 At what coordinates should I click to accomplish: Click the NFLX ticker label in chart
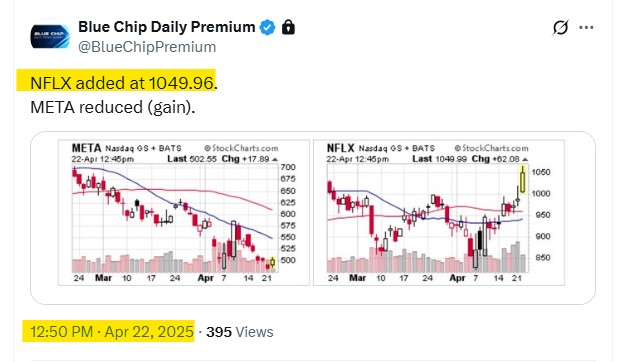341,148
